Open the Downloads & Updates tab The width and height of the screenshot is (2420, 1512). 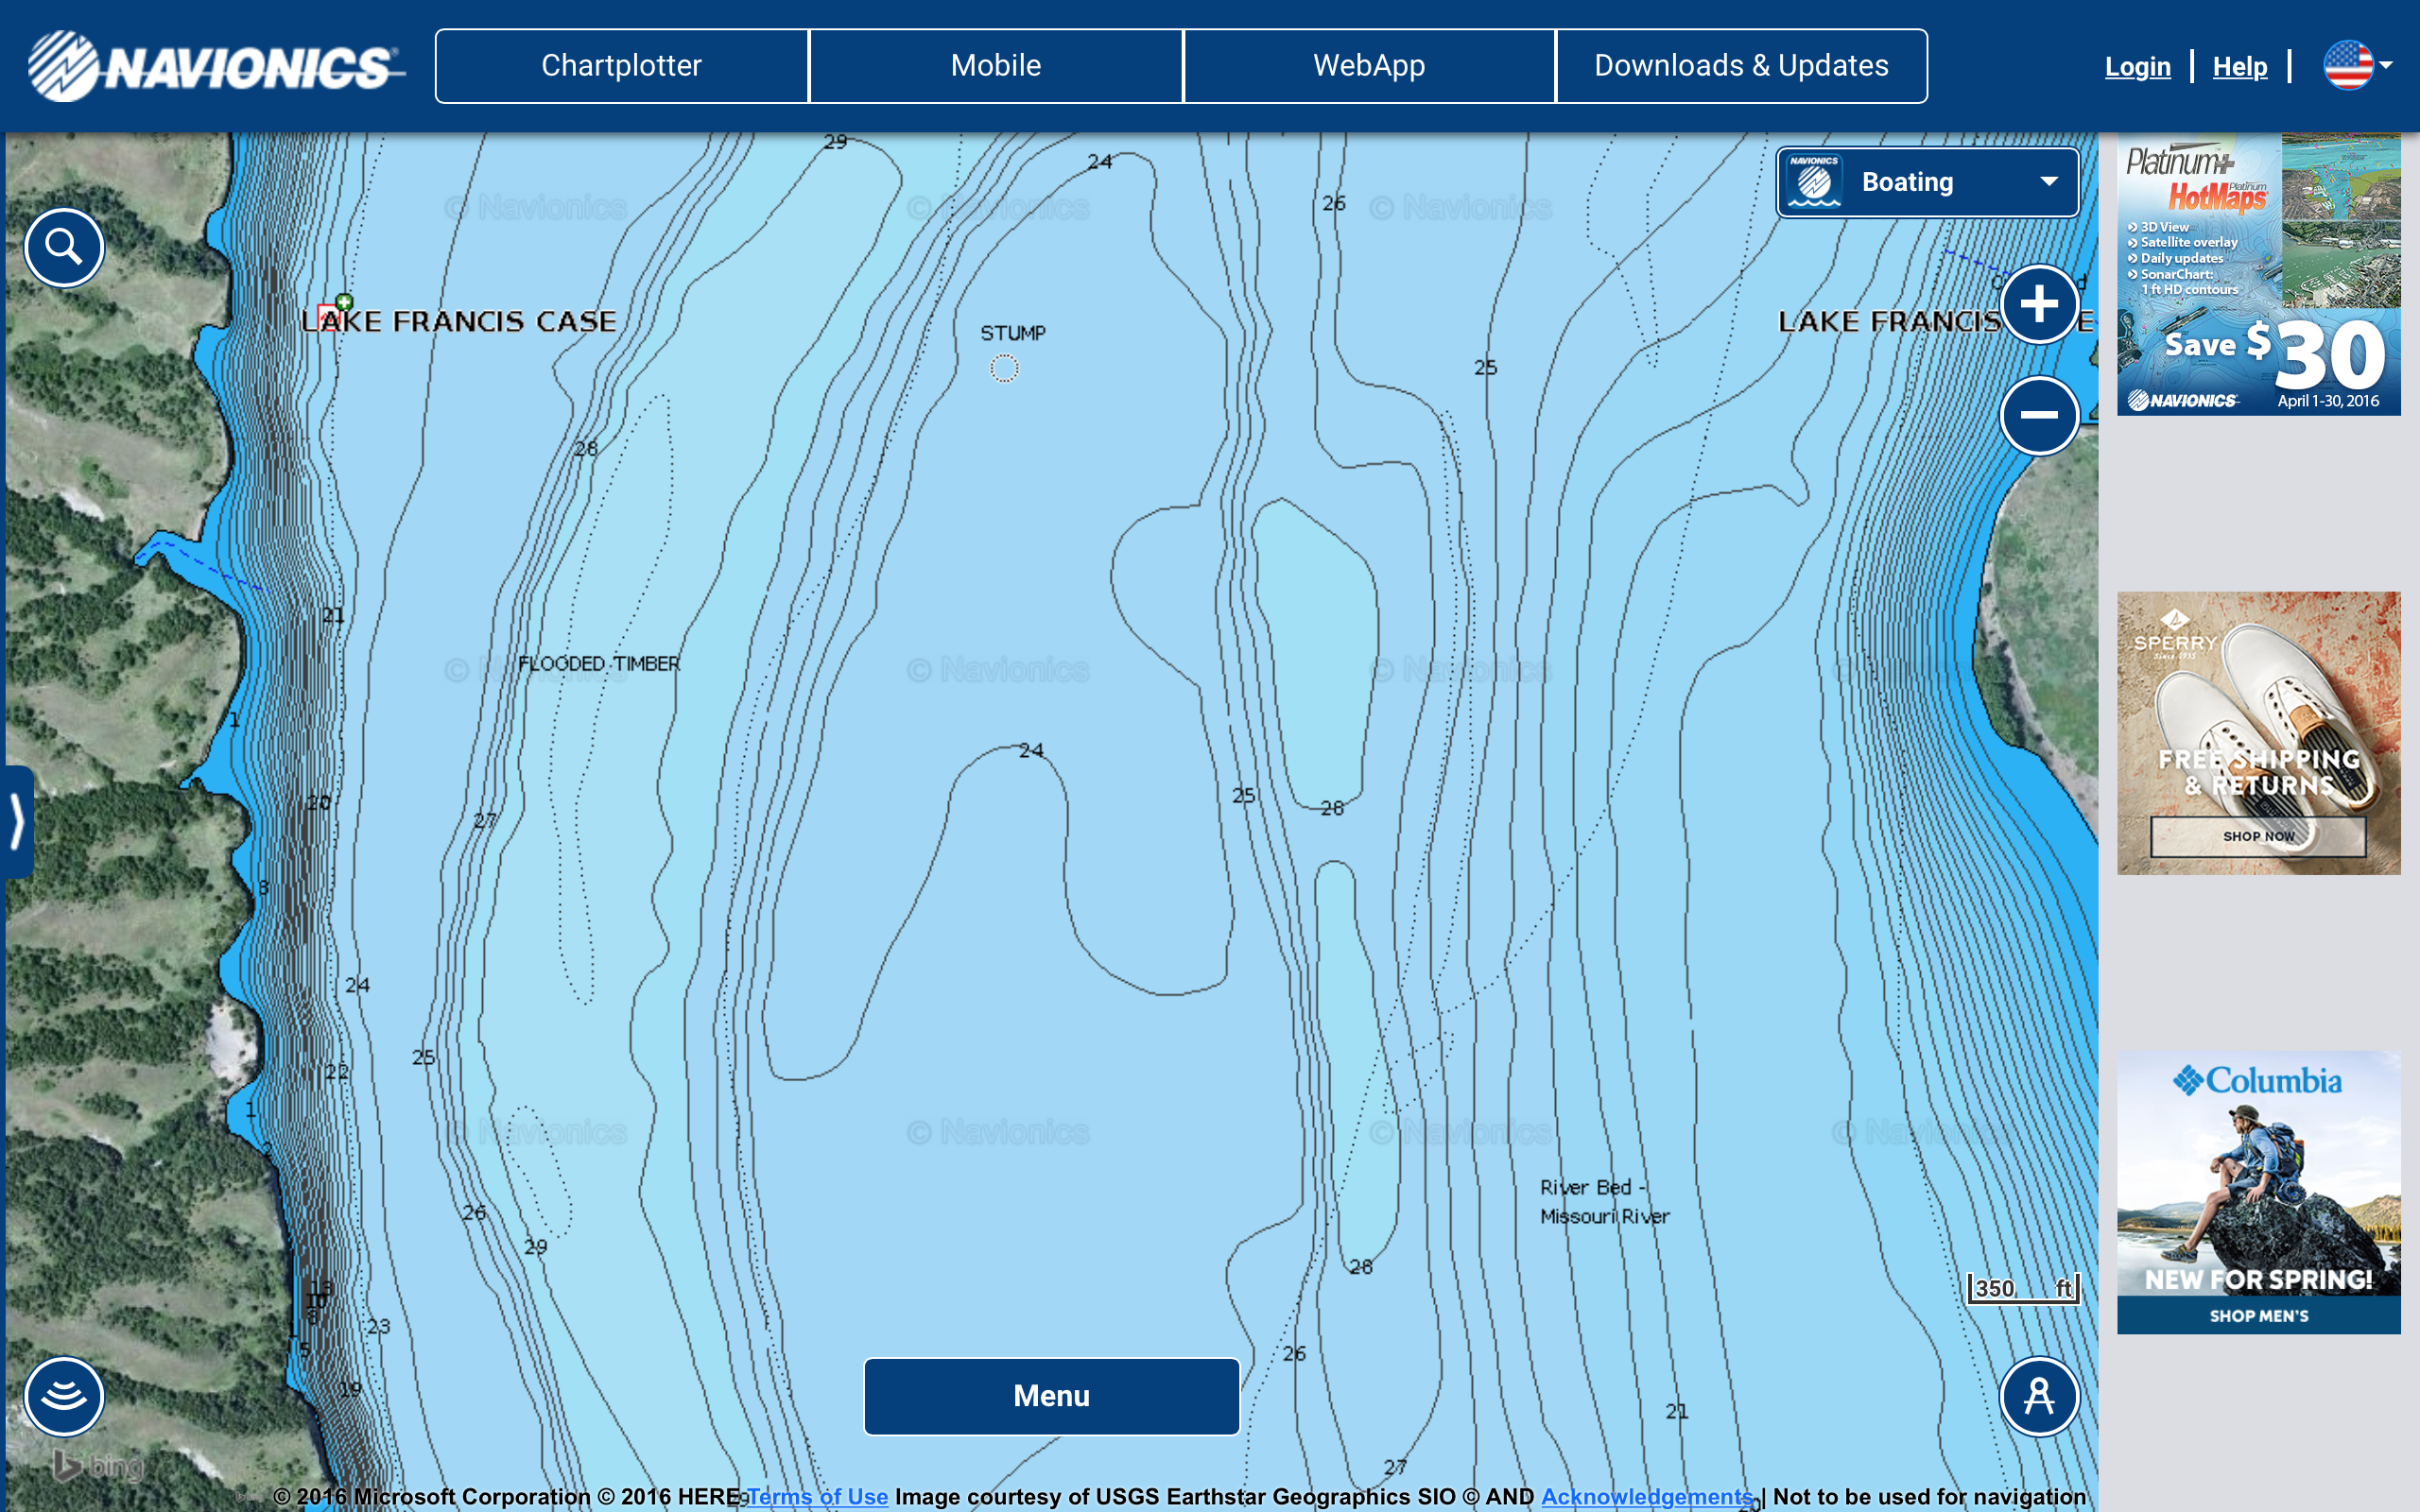[x=1741, y=66]
